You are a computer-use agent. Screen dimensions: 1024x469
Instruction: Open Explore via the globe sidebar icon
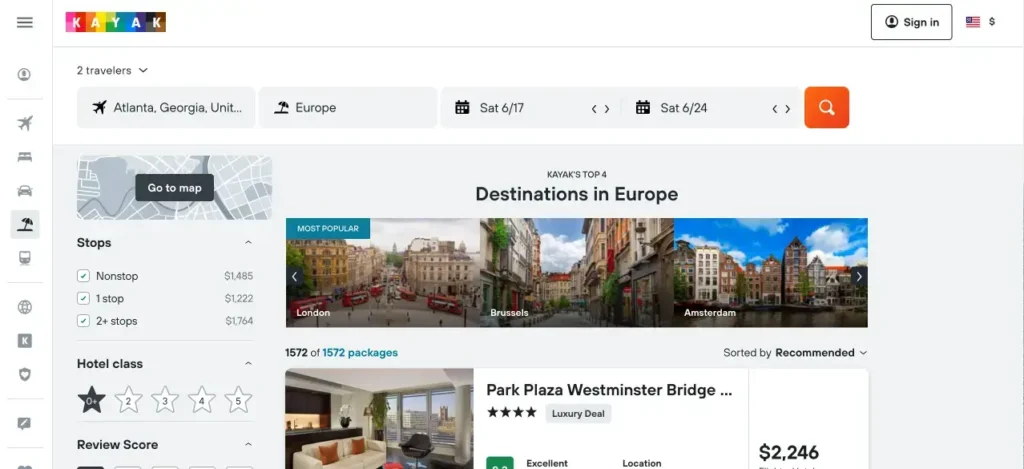(x=25, y=307)
